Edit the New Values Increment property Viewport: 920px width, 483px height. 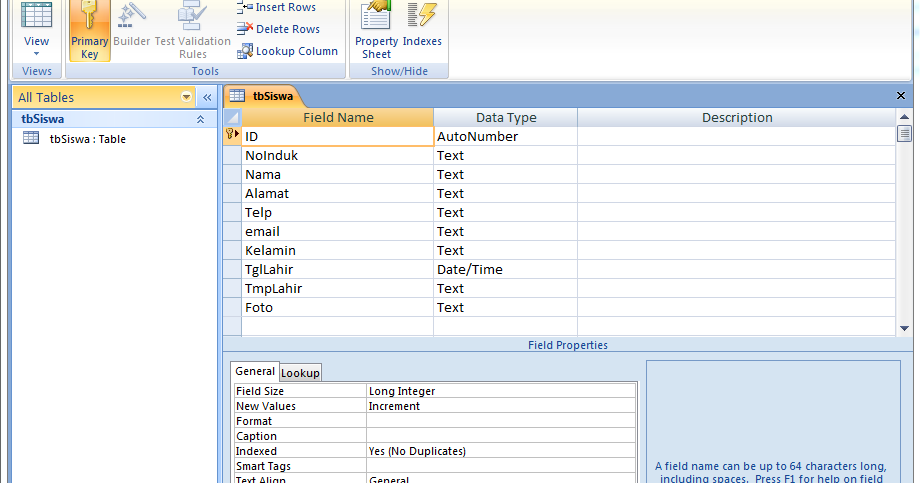501,406
